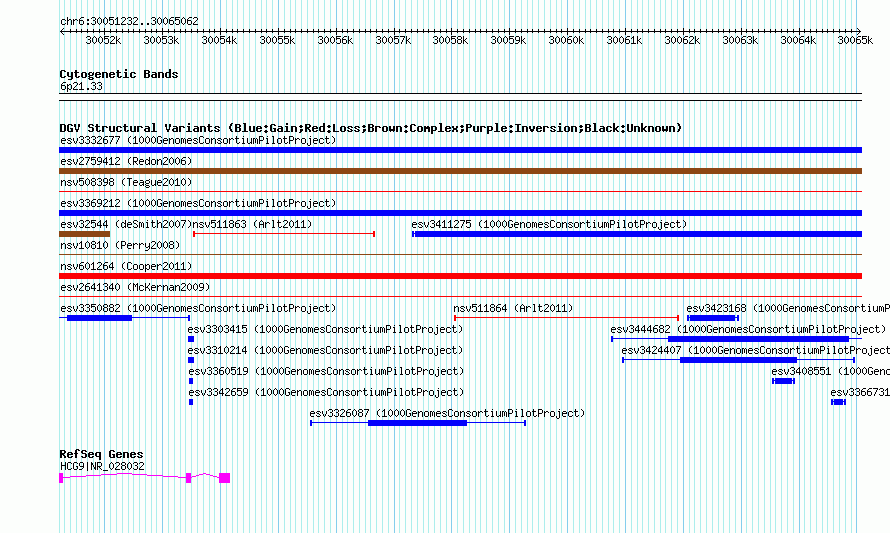Click the 30052k ruler tick label
Screen dimensions: 890x533
103,40
